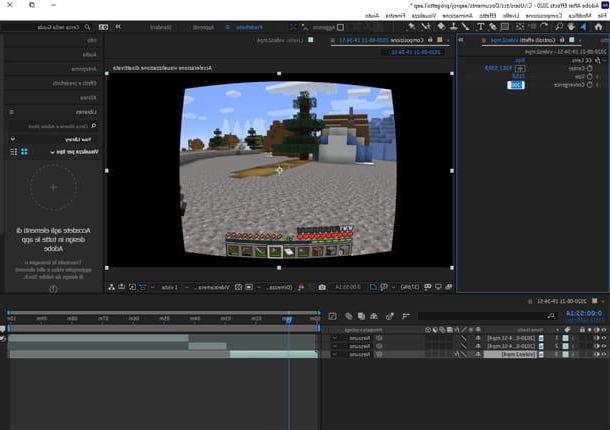Switch to the 'Livello video2.mp4' tab
Viewport: 610px width, 430px height.
pyautogui.click(x=280, y=40)
